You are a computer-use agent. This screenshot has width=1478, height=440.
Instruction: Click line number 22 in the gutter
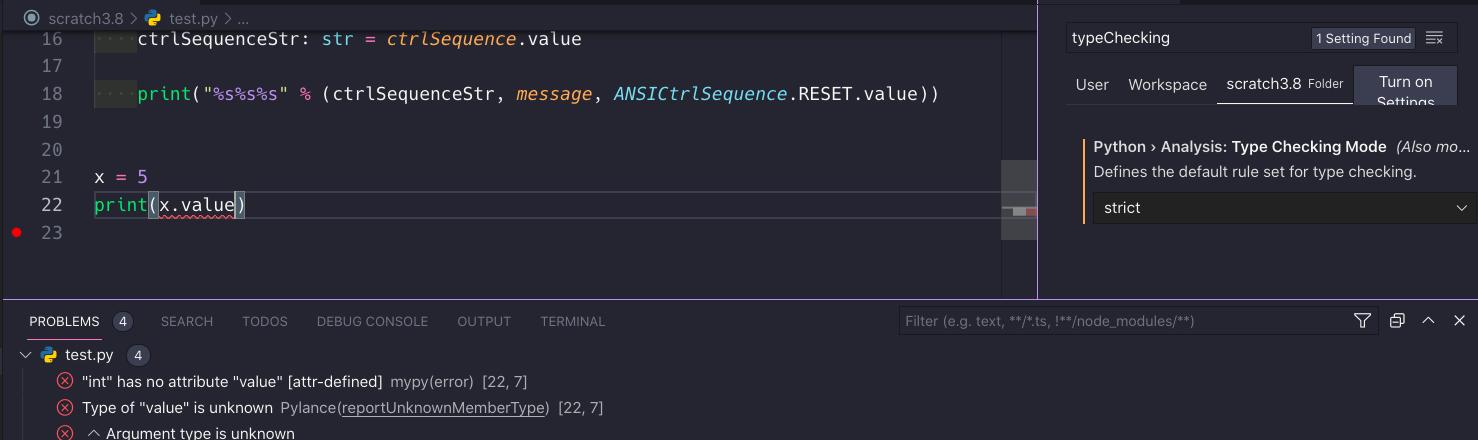(x=51, y=205)
